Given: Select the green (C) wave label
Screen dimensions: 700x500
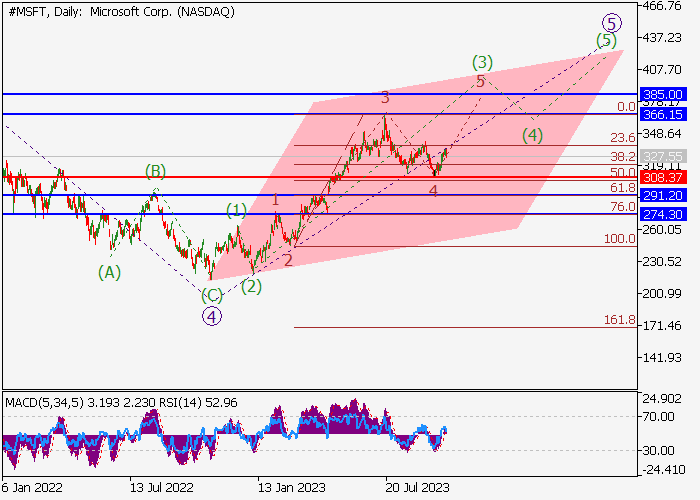Looking at the screenshot, I should (x=211, y=295).
